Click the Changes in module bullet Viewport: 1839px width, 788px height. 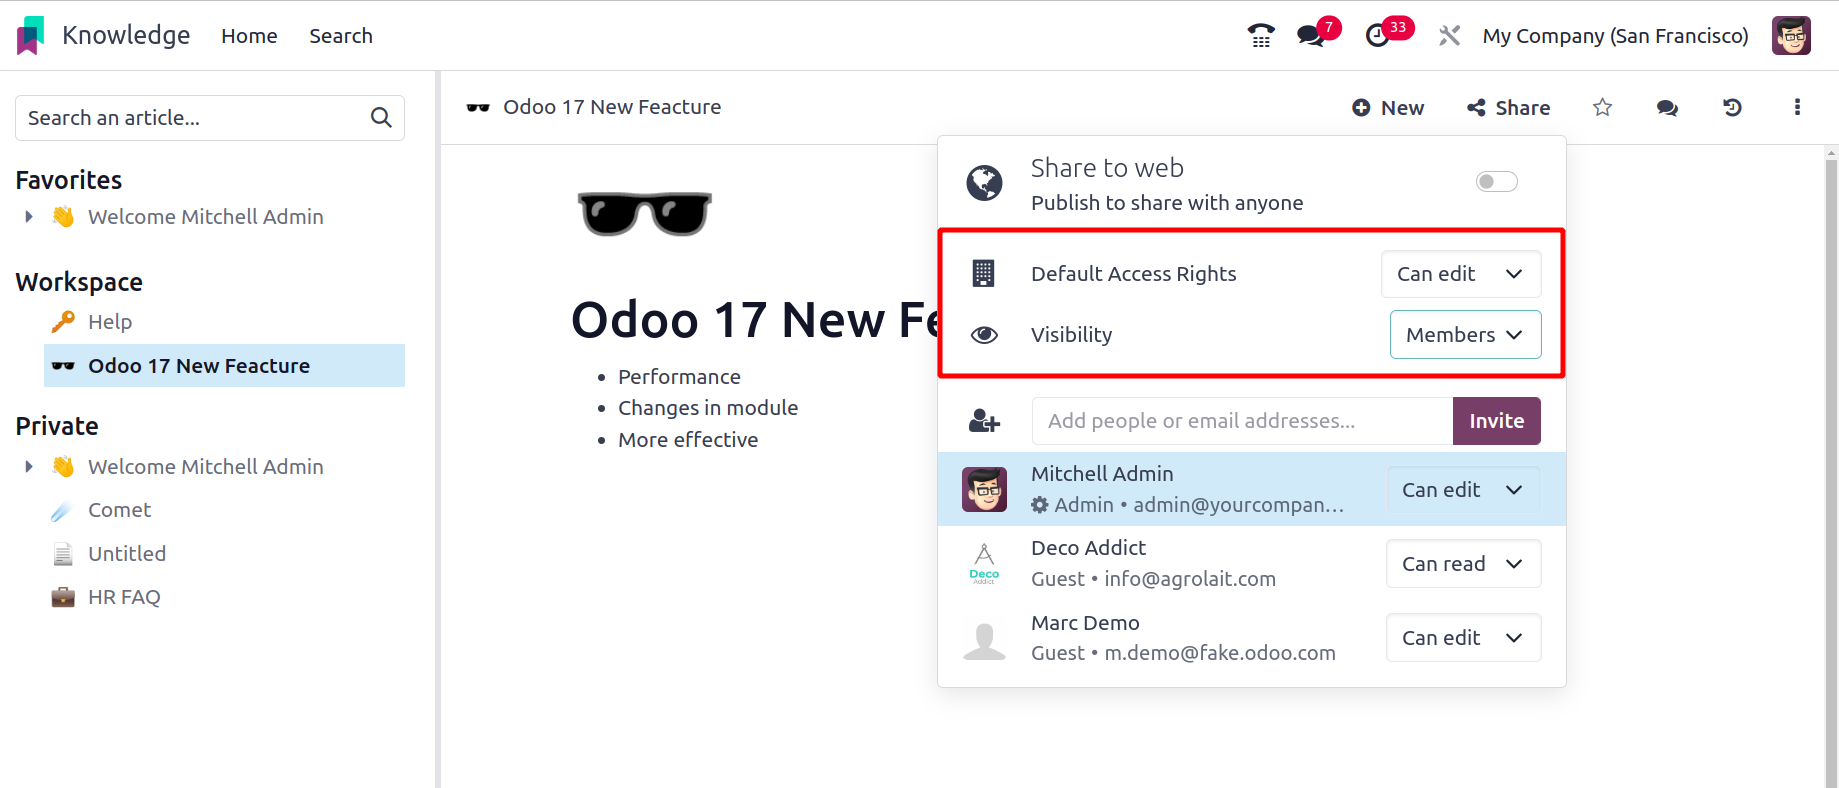pyautogui.click(x=708, y=408)
